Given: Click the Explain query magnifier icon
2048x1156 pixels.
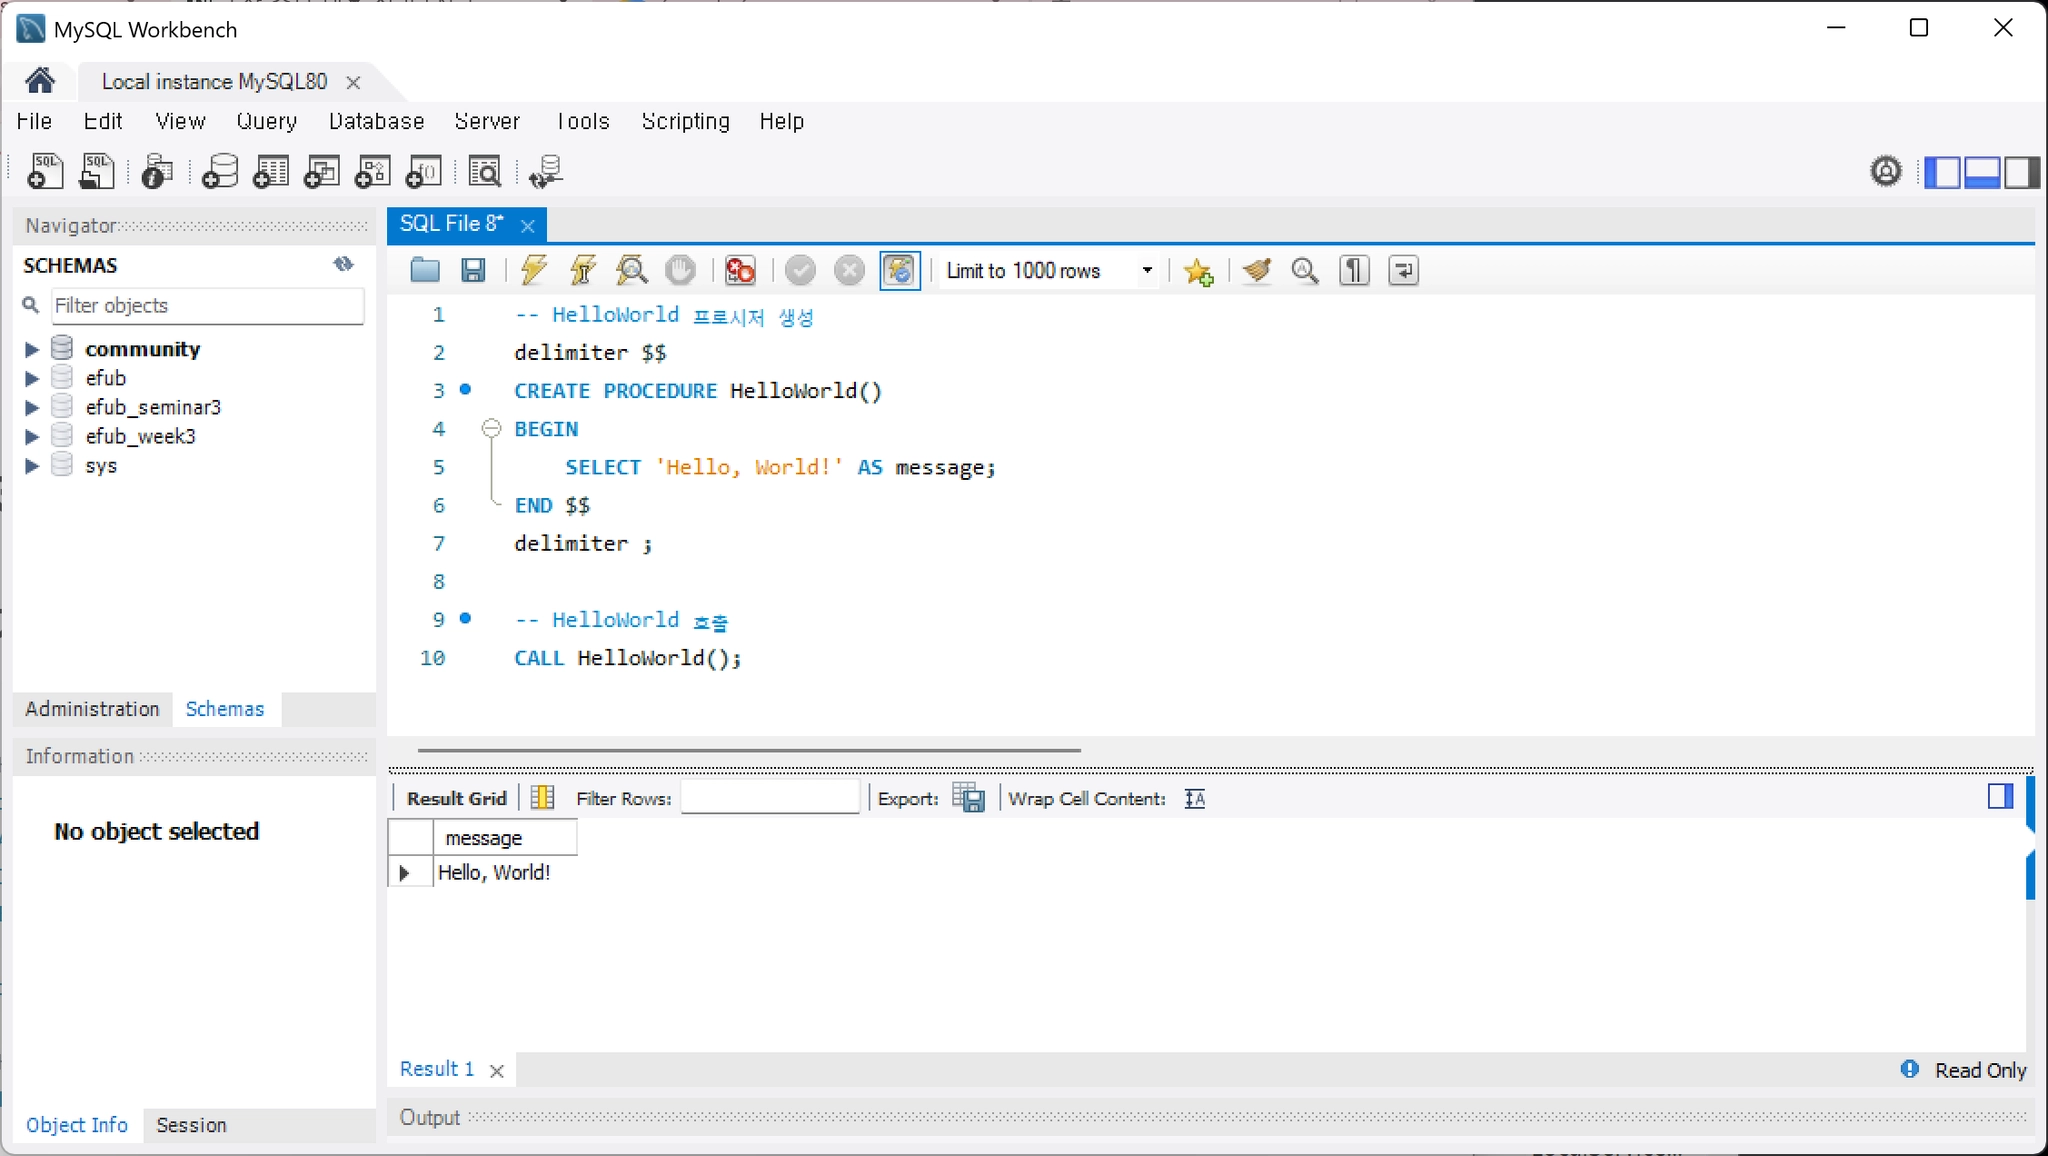Looking at the screenshot, I should click(x=631, y=270).
